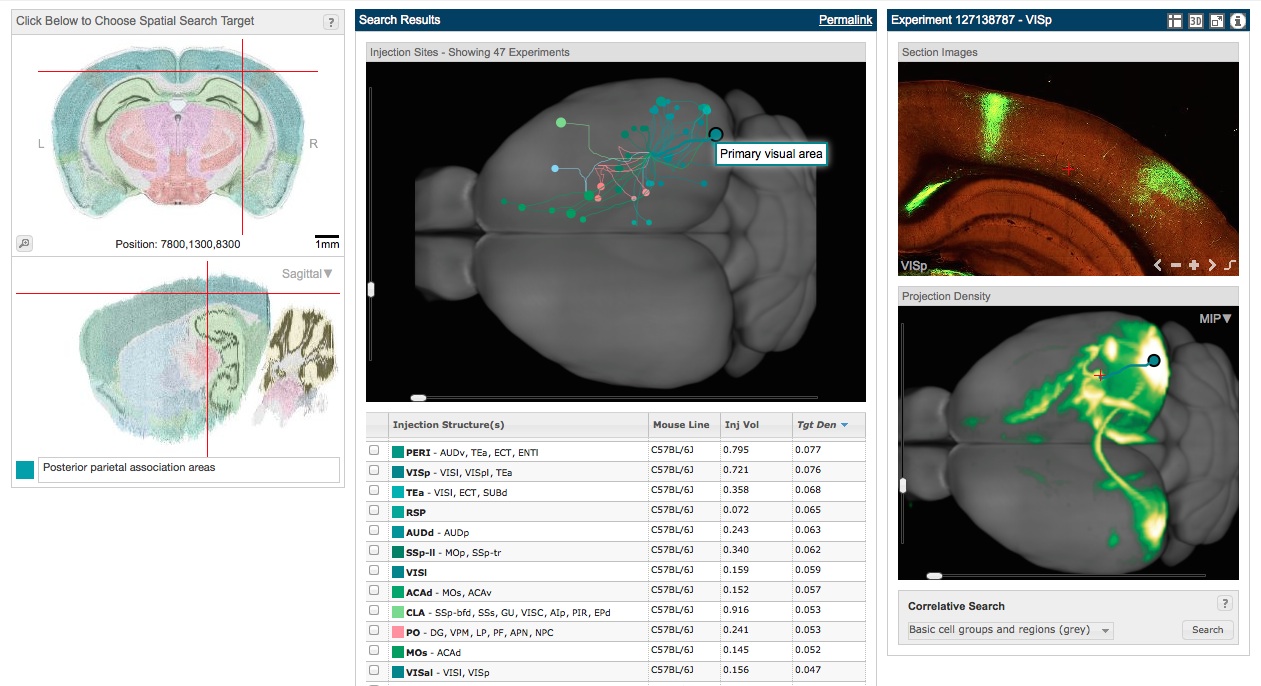Image resolution: width=1261 pixels, height=686 pixels.
Task: Open the 3D viewer icon in experiment header
Action: (1195, 21)
